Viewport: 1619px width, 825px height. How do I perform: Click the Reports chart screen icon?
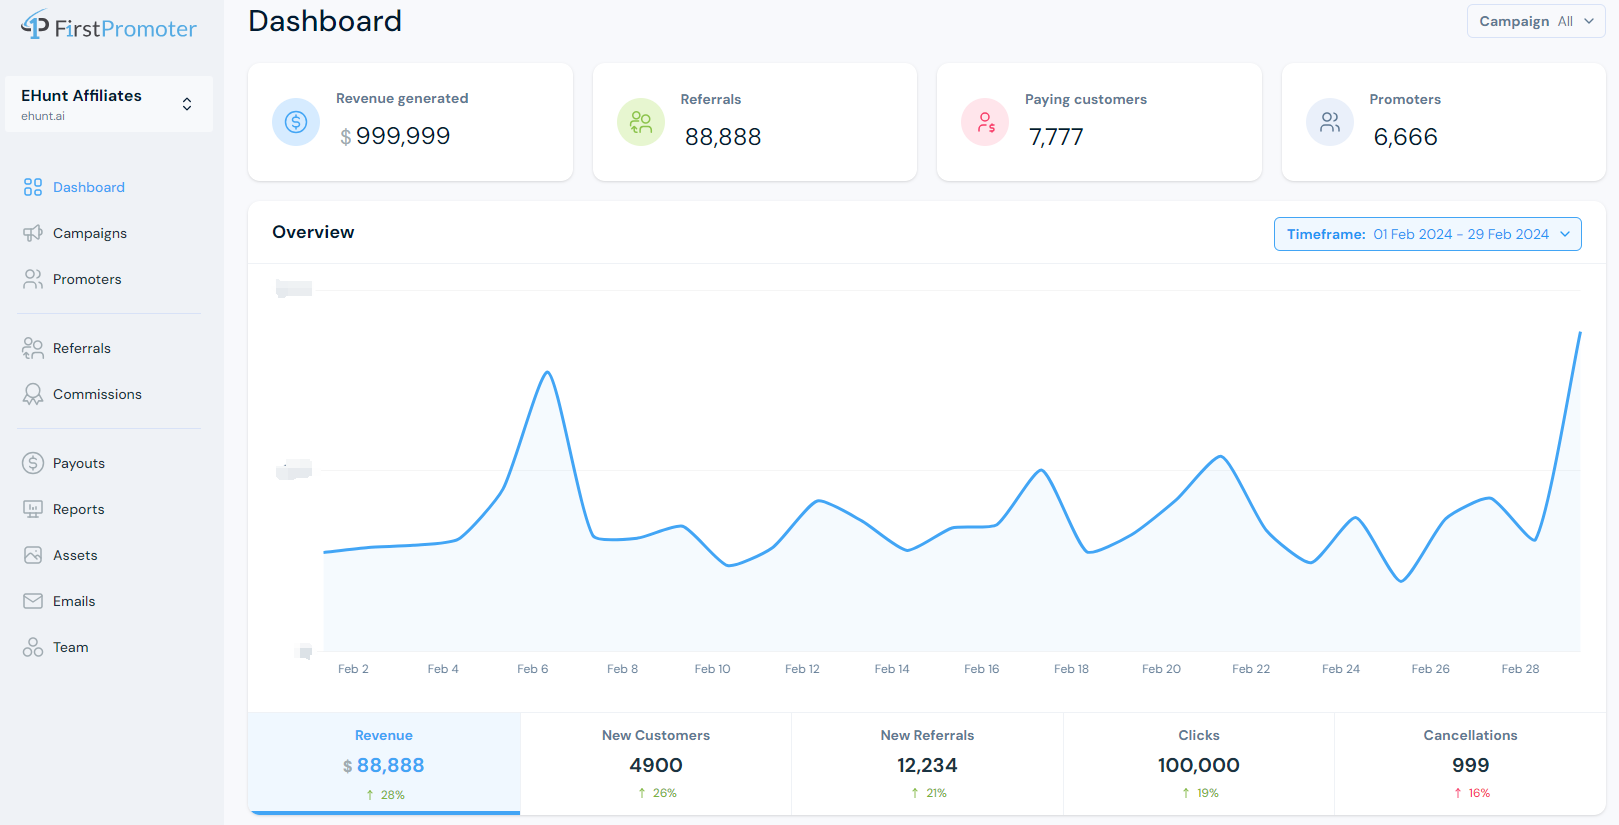point(33,509)
